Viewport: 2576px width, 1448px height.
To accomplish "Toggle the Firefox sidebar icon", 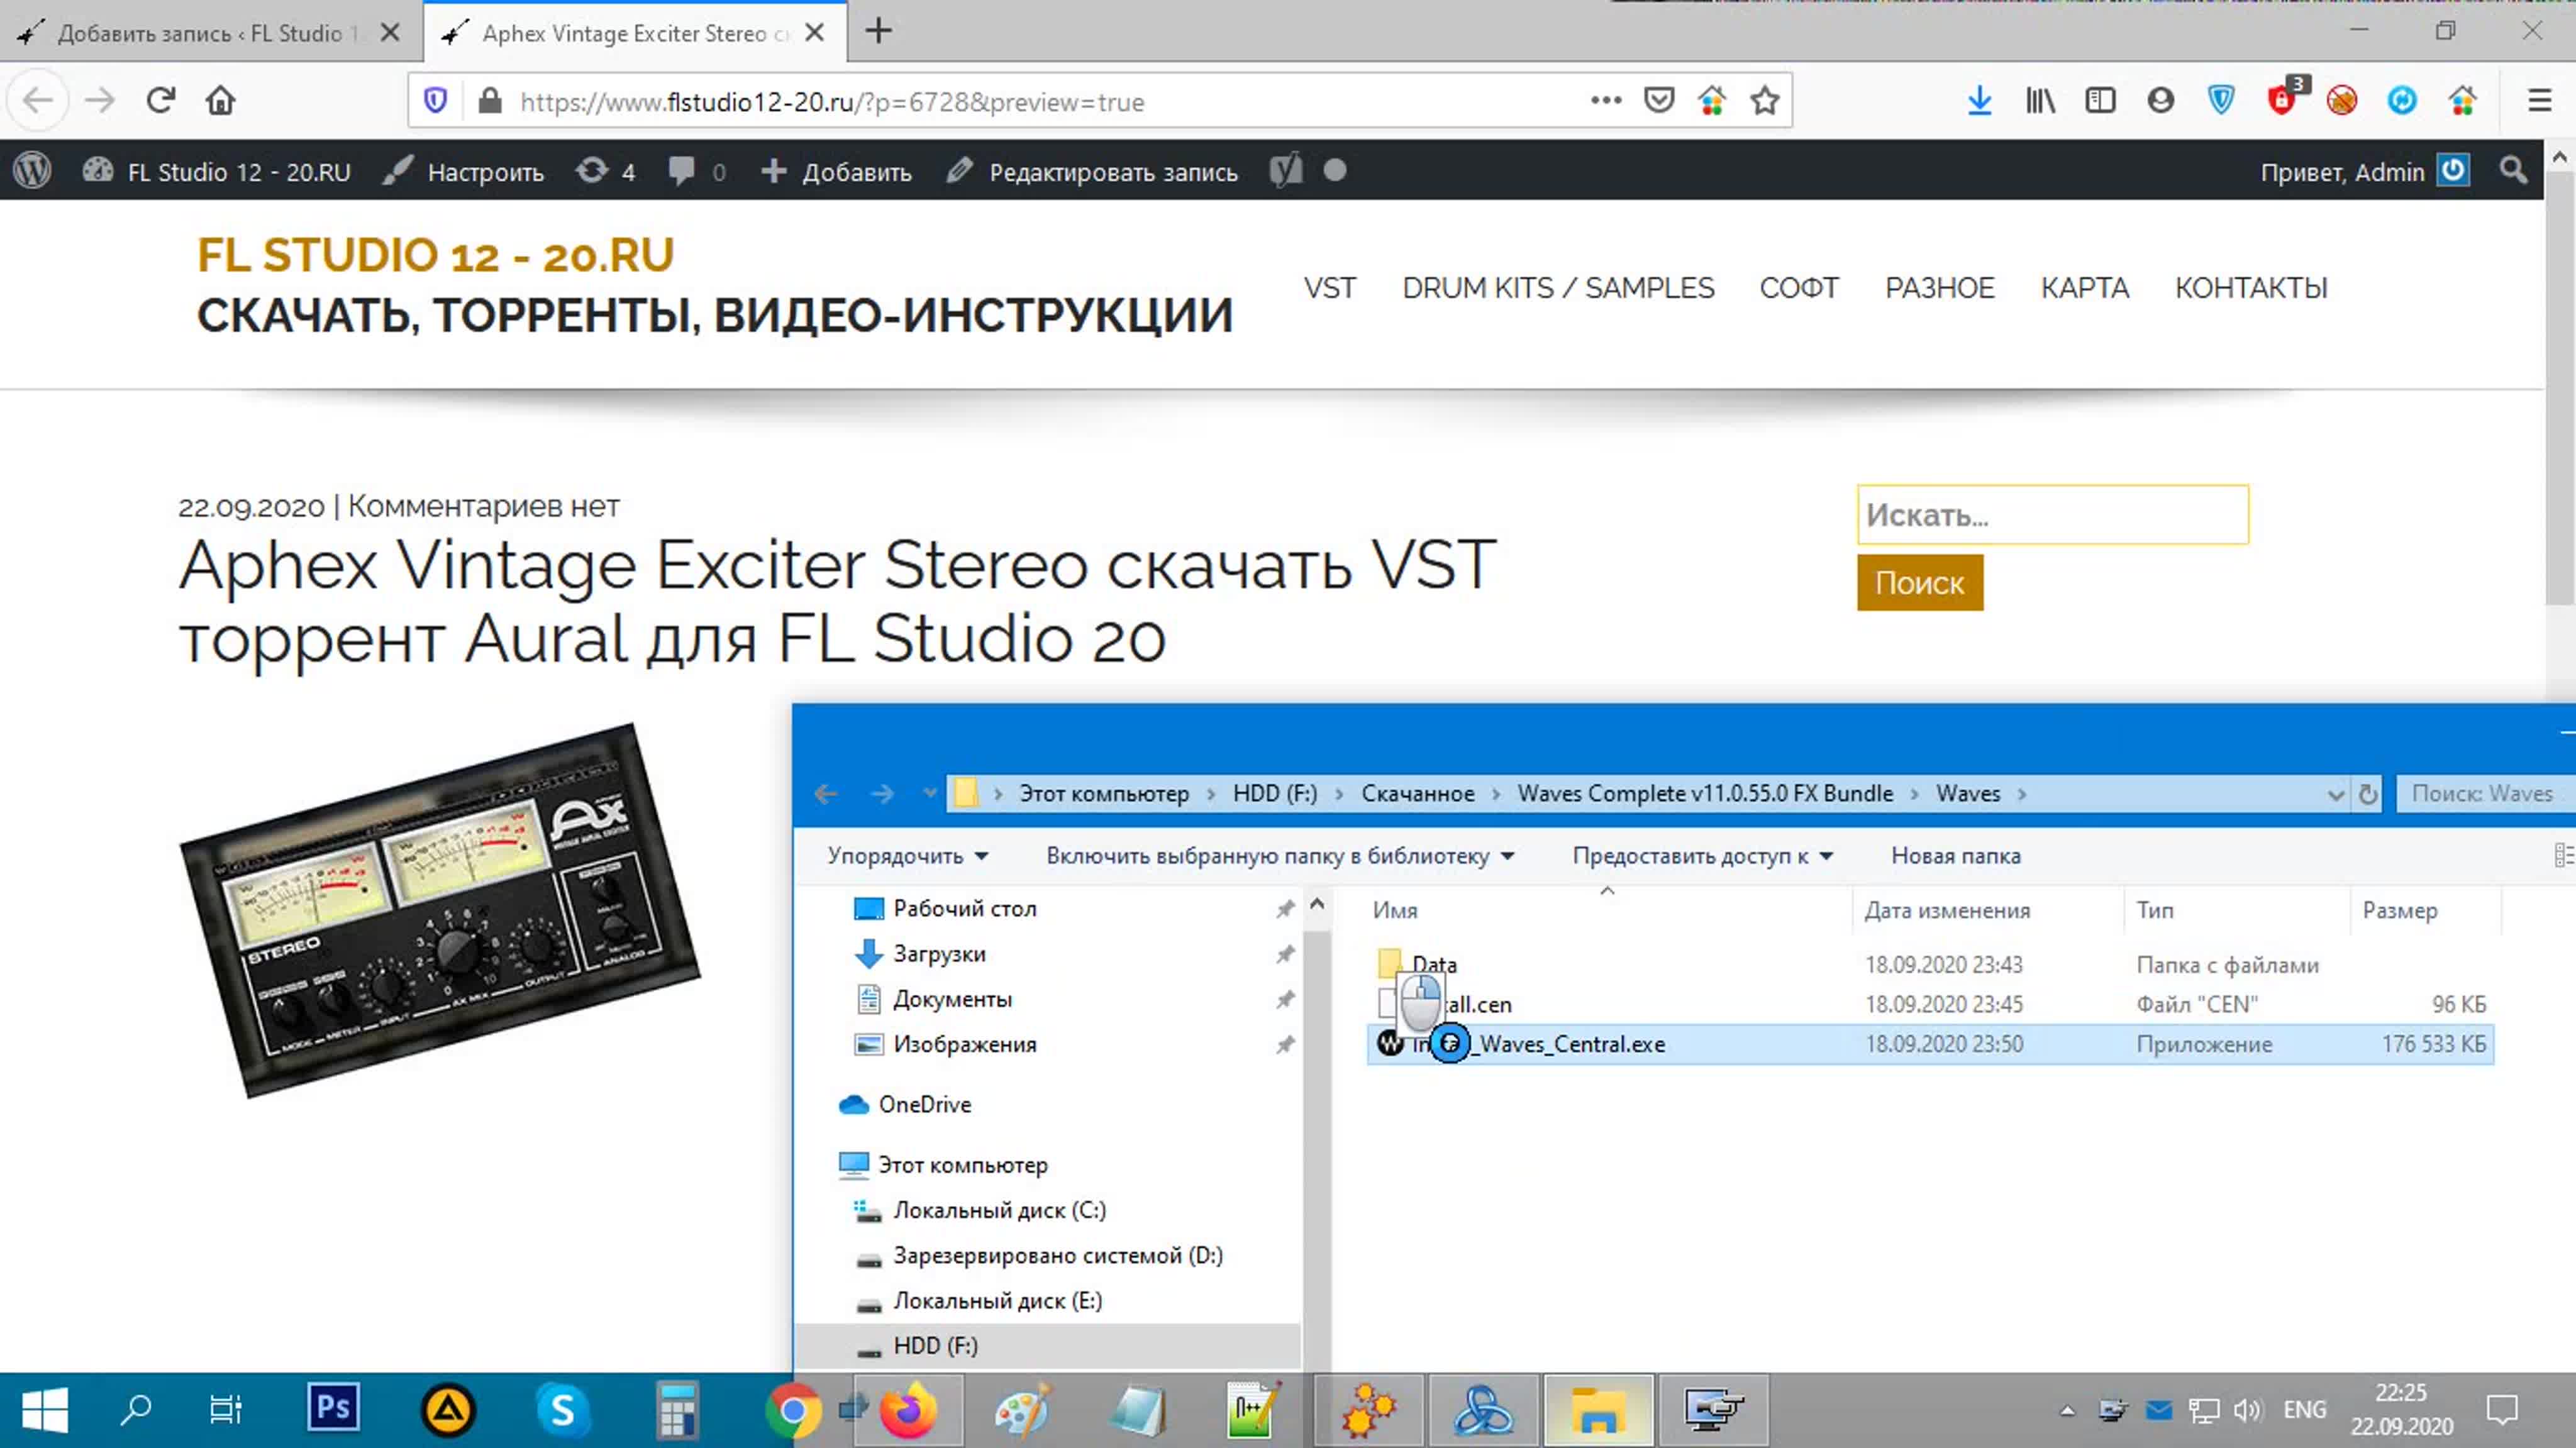I will [2100, 100].
